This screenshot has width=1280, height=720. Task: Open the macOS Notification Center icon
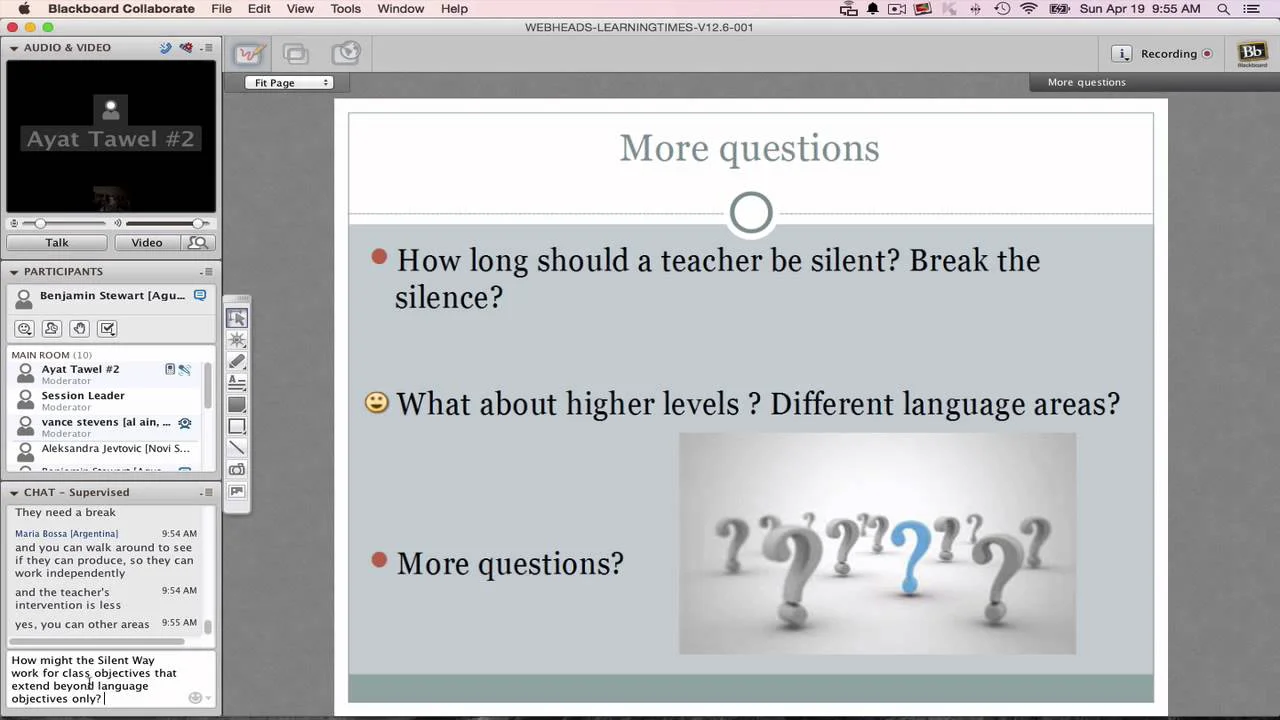pyautogui.click(x=1251, y=9)
